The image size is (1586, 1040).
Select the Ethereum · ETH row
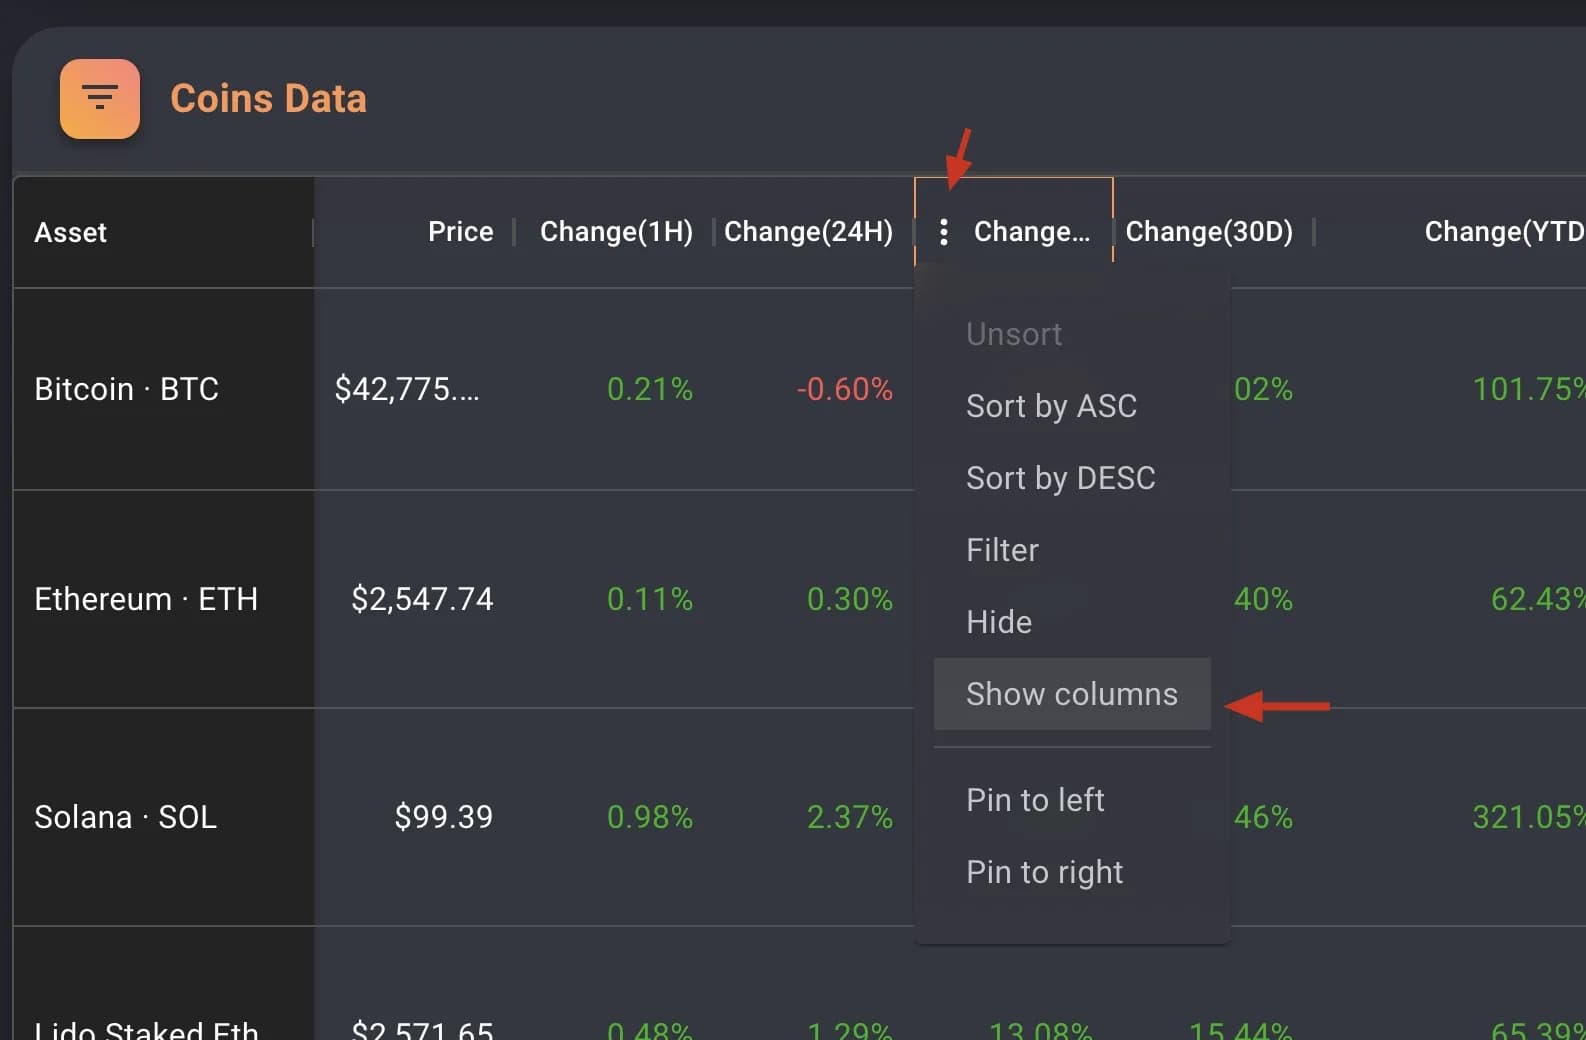(x=146, y=599)
